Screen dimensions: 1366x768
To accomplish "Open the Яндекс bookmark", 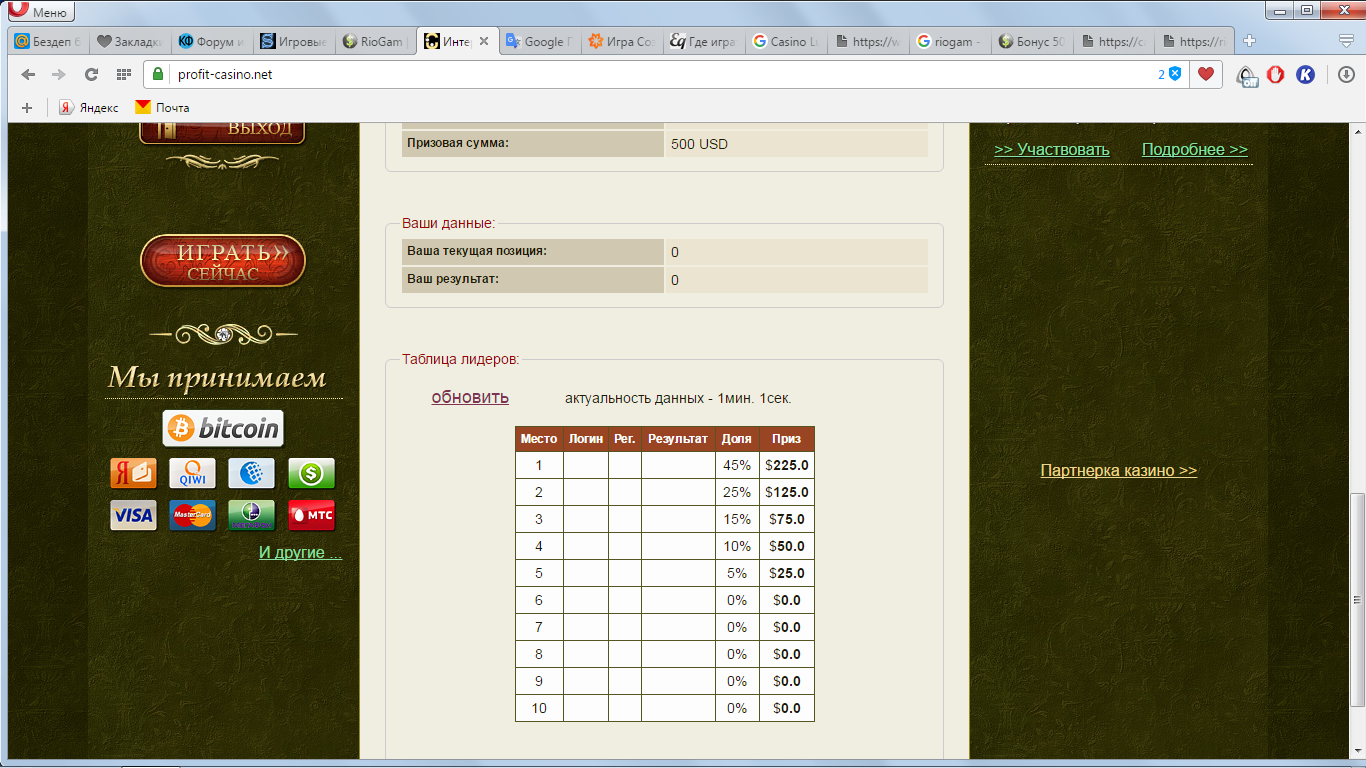I will 89,107.
